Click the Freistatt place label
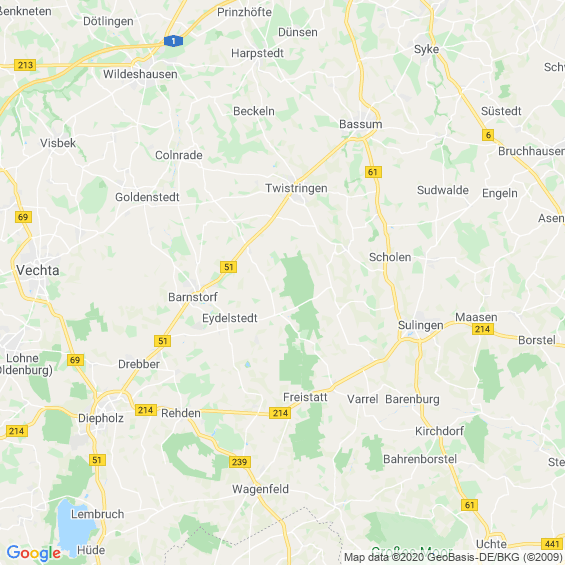 click(305, 397)
